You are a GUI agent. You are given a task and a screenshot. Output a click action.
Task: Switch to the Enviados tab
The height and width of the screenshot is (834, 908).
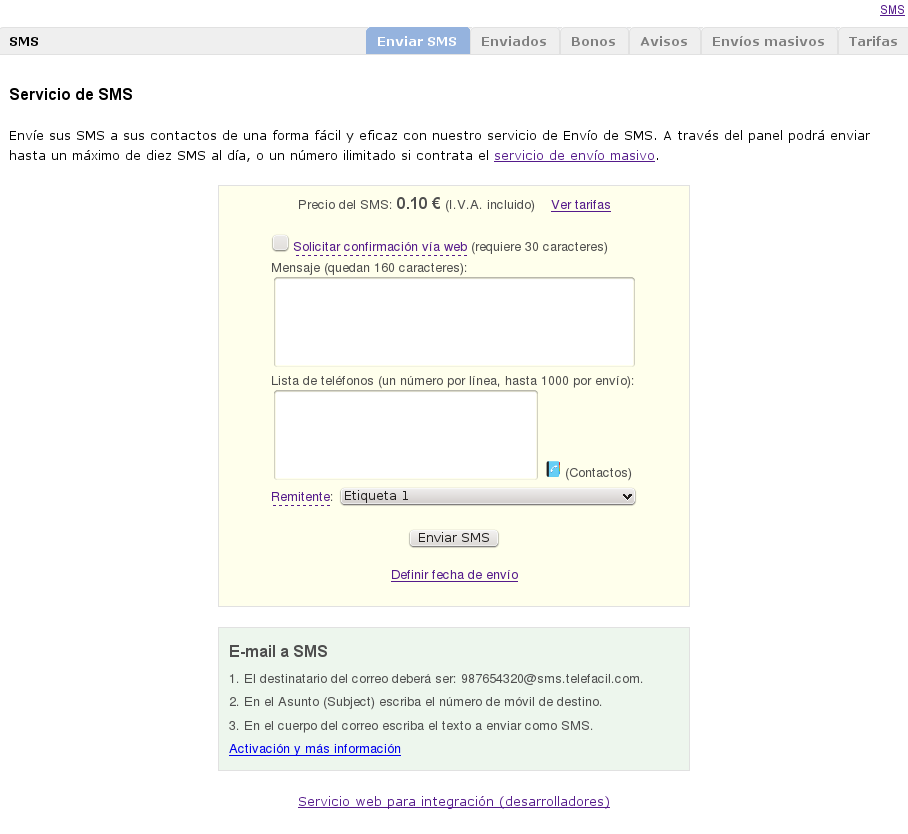(513, 42)
